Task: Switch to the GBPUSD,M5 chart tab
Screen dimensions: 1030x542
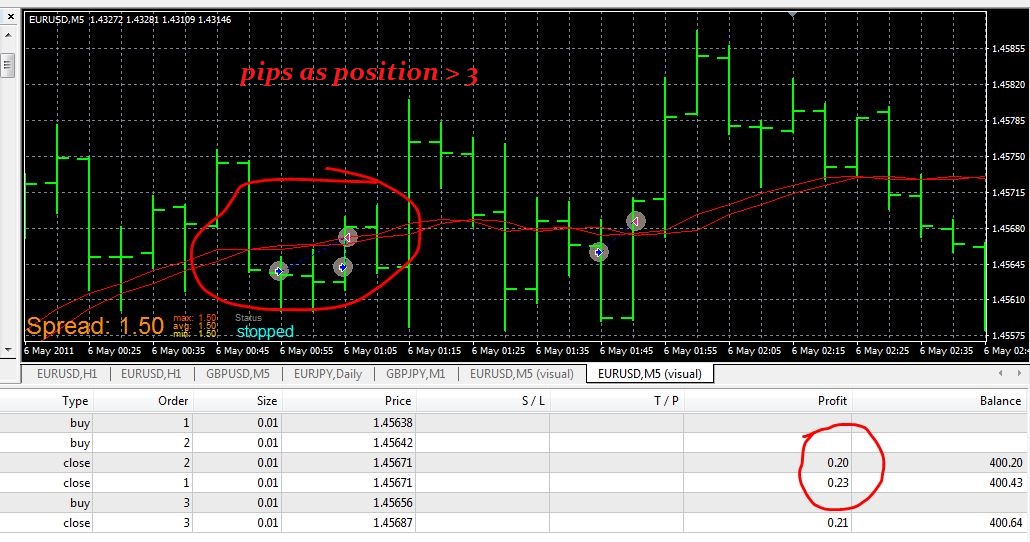Action: pyautogui.click(x=238, y=374)
